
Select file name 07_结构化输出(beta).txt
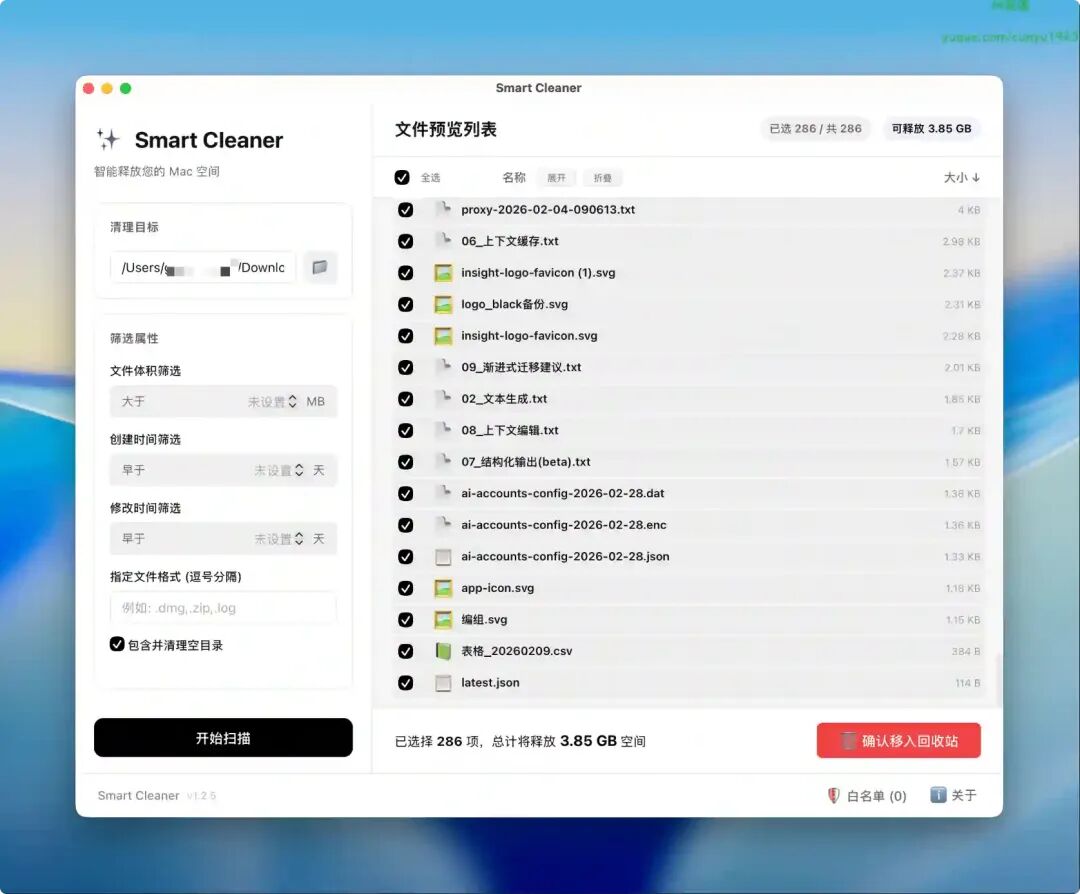click(526, 462)
